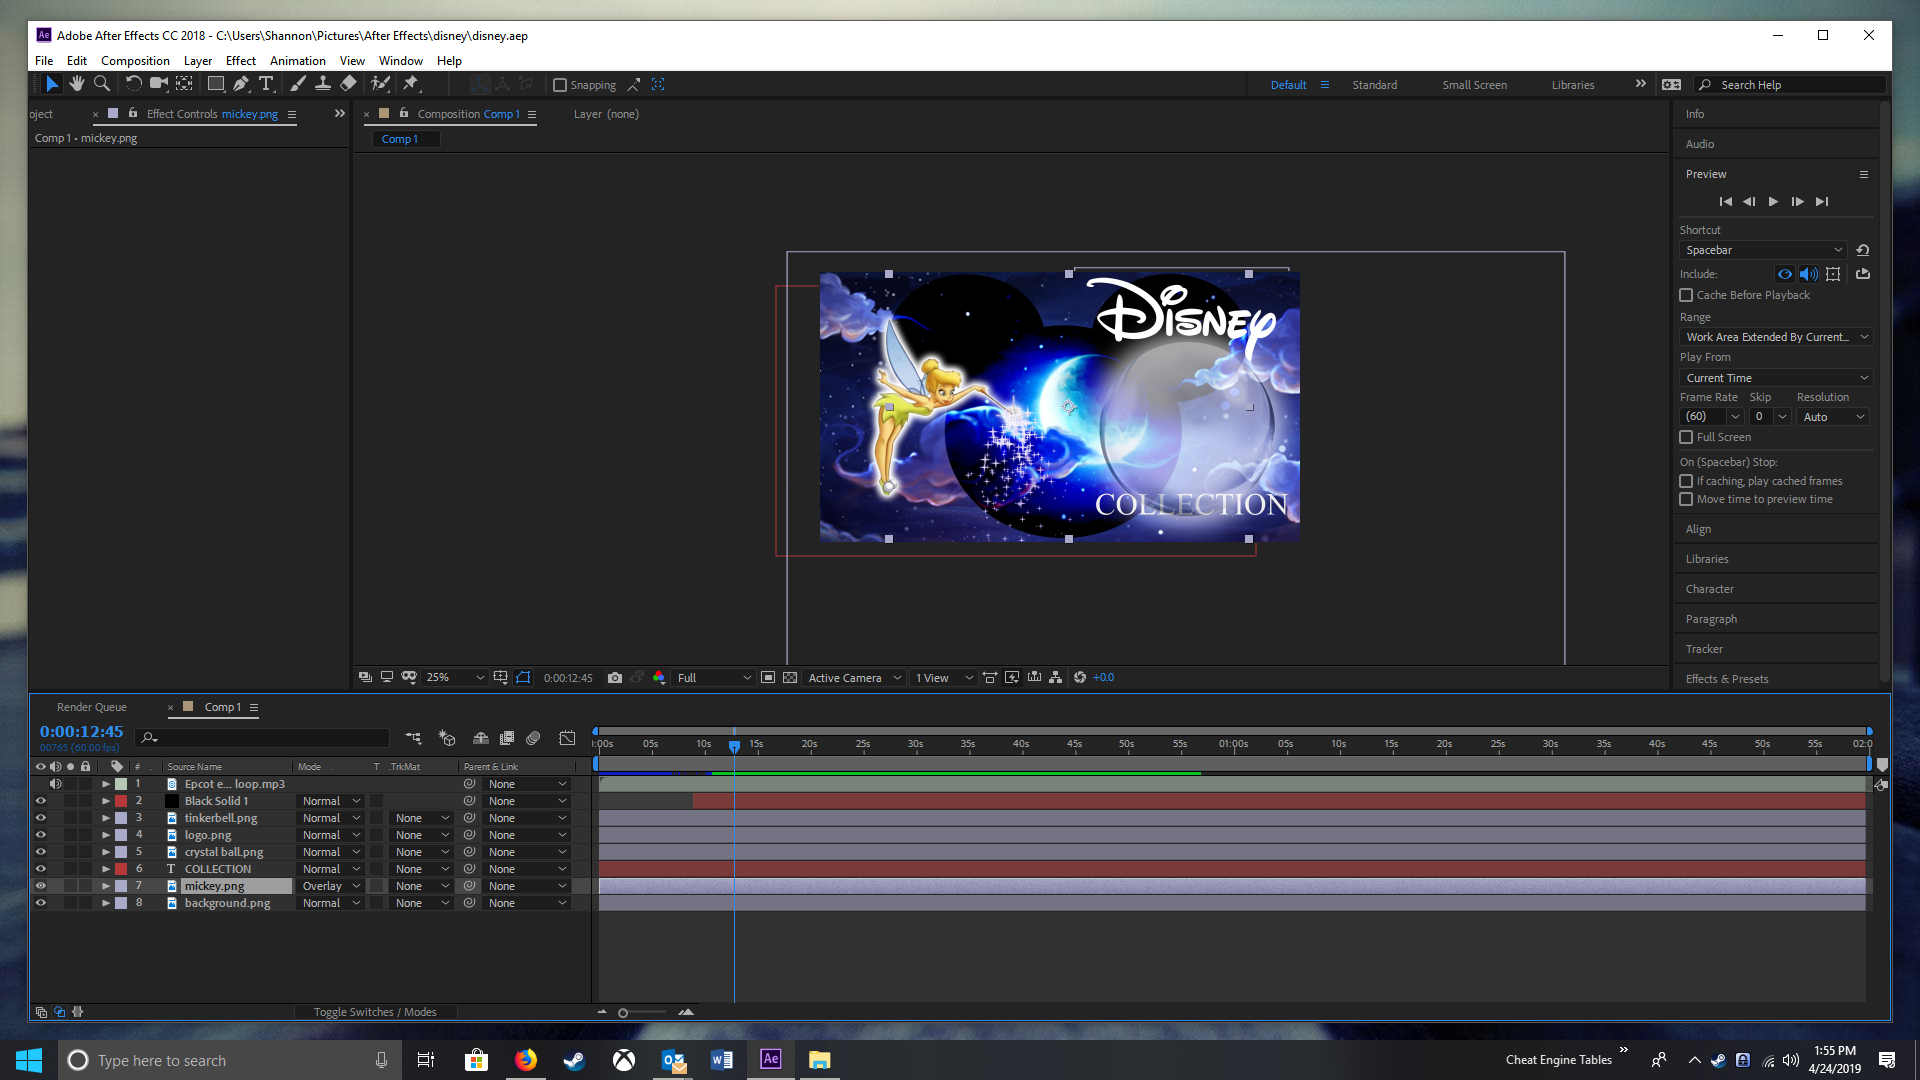This screenshot has height=1080, width=1920.
Task: Open After Effects from the Windows taskbar
Action: pos(771,1060)
